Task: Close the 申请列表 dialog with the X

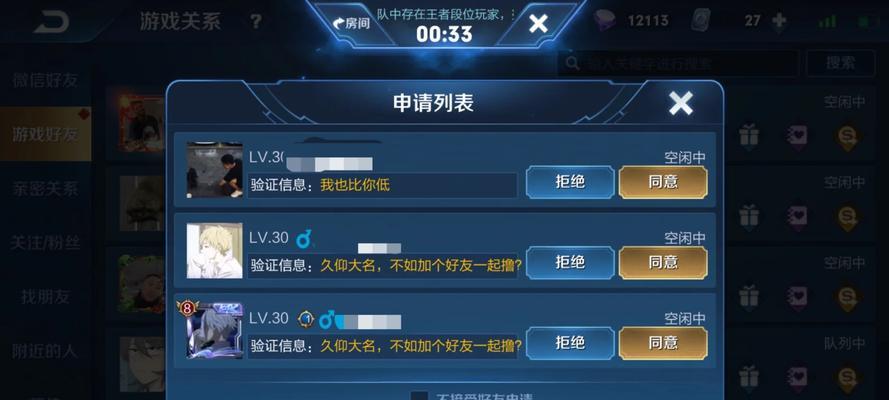Action: click(x=680, y=103)
